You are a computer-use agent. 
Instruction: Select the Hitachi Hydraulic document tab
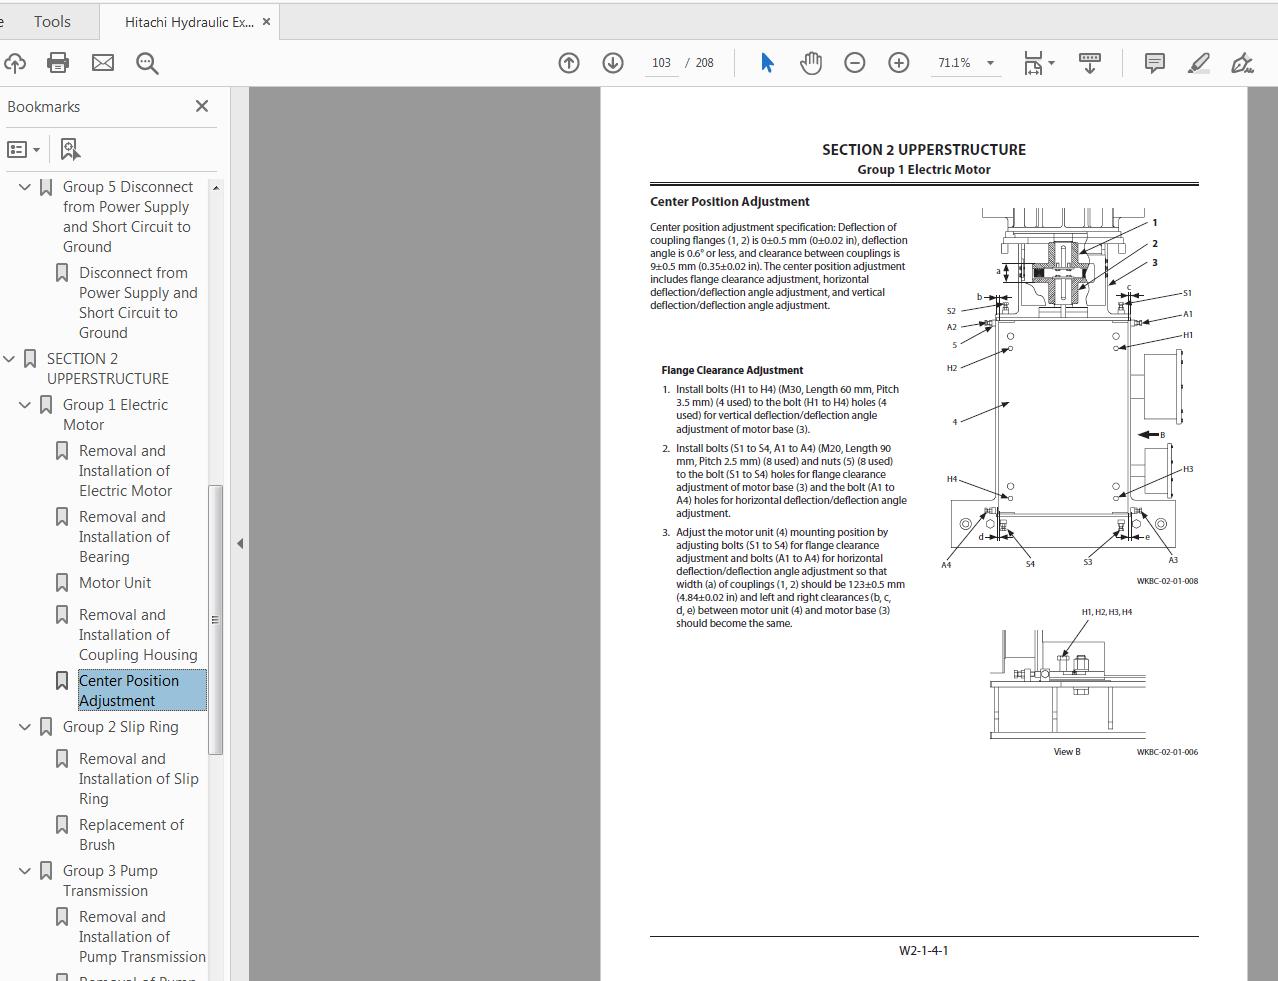point(188,21)
